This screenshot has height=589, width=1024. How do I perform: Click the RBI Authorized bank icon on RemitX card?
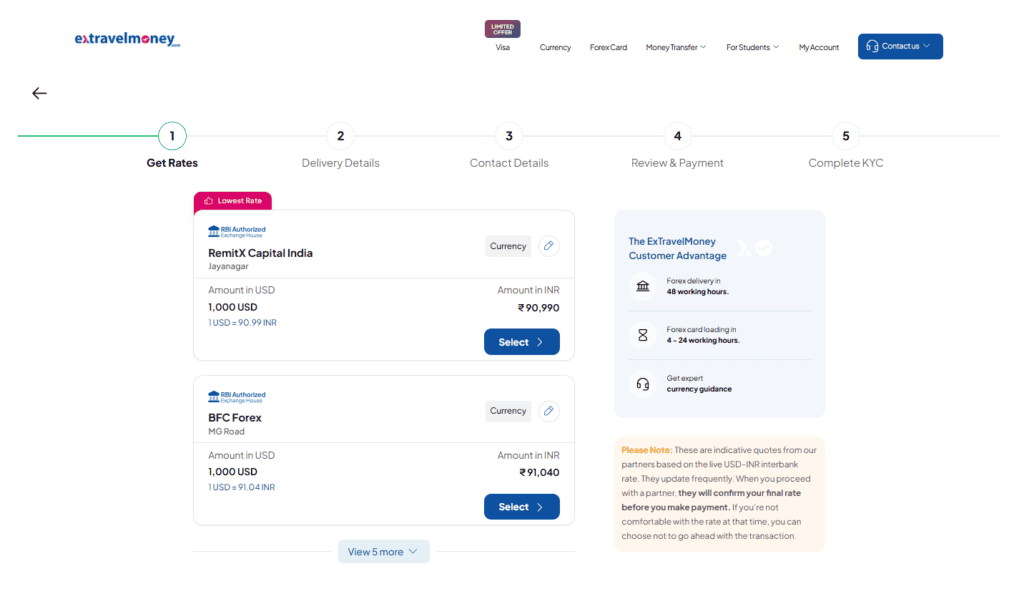(x=211, y=228)
